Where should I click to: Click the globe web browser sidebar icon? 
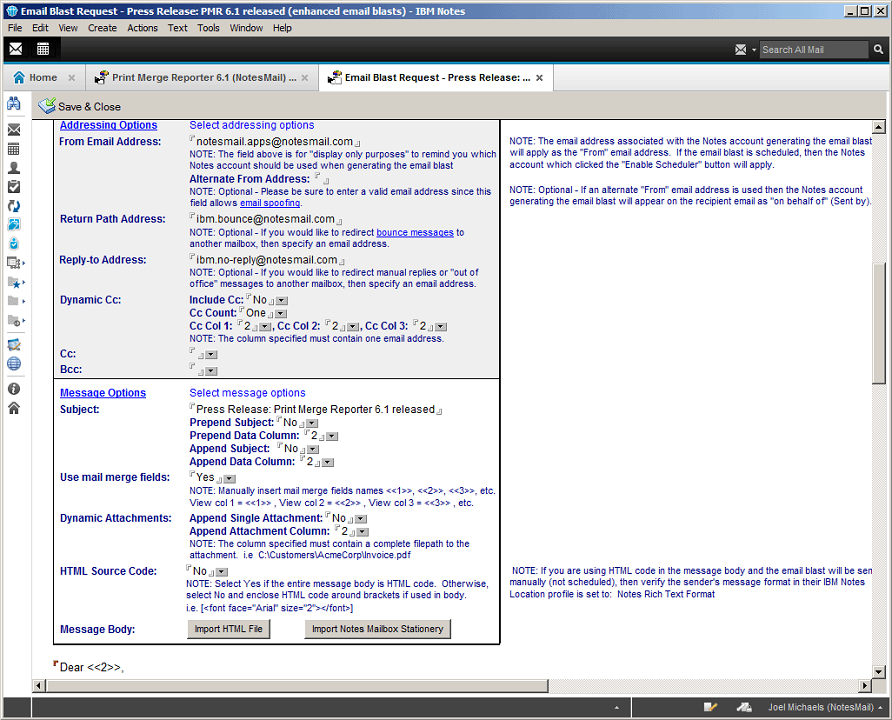[14, 364]
